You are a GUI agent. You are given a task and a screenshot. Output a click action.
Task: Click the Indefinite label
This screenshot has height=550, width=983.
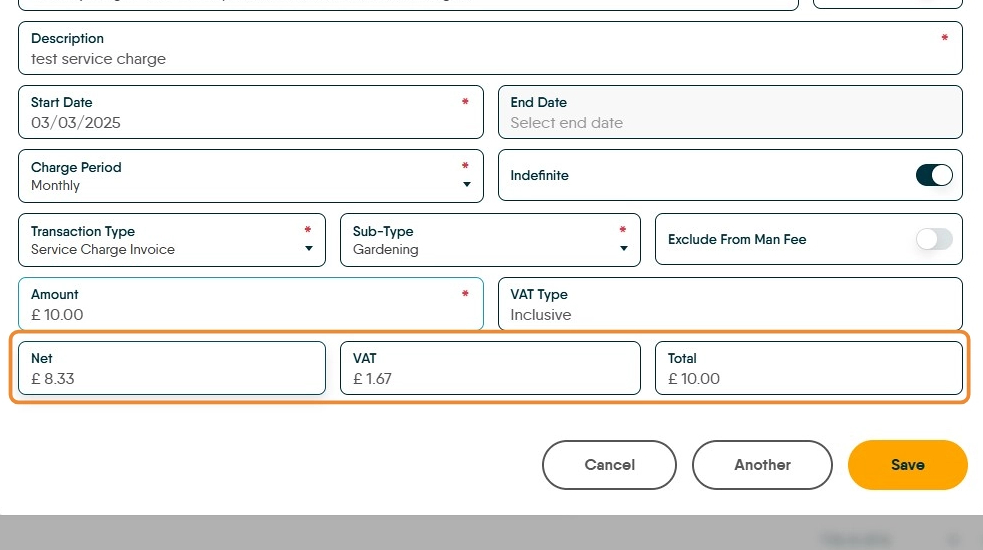coord(539,176)
